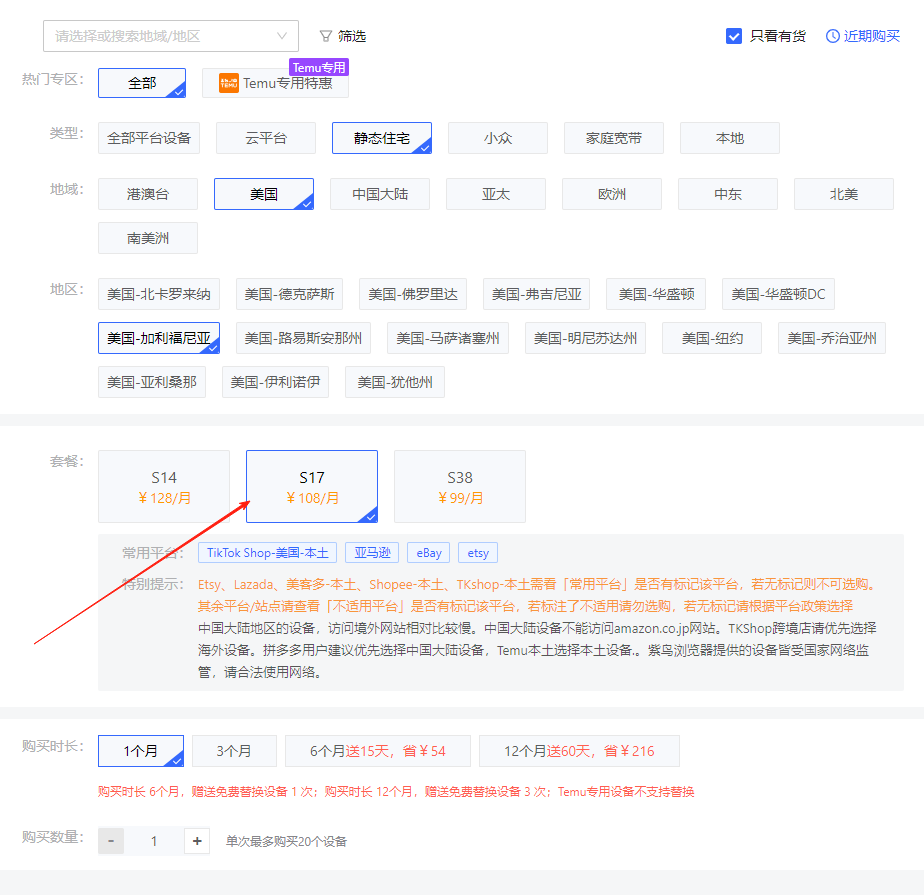This screenshot has height=895, width=924.
Task: Click the etsy platform tag
Action: pos(478,553)
